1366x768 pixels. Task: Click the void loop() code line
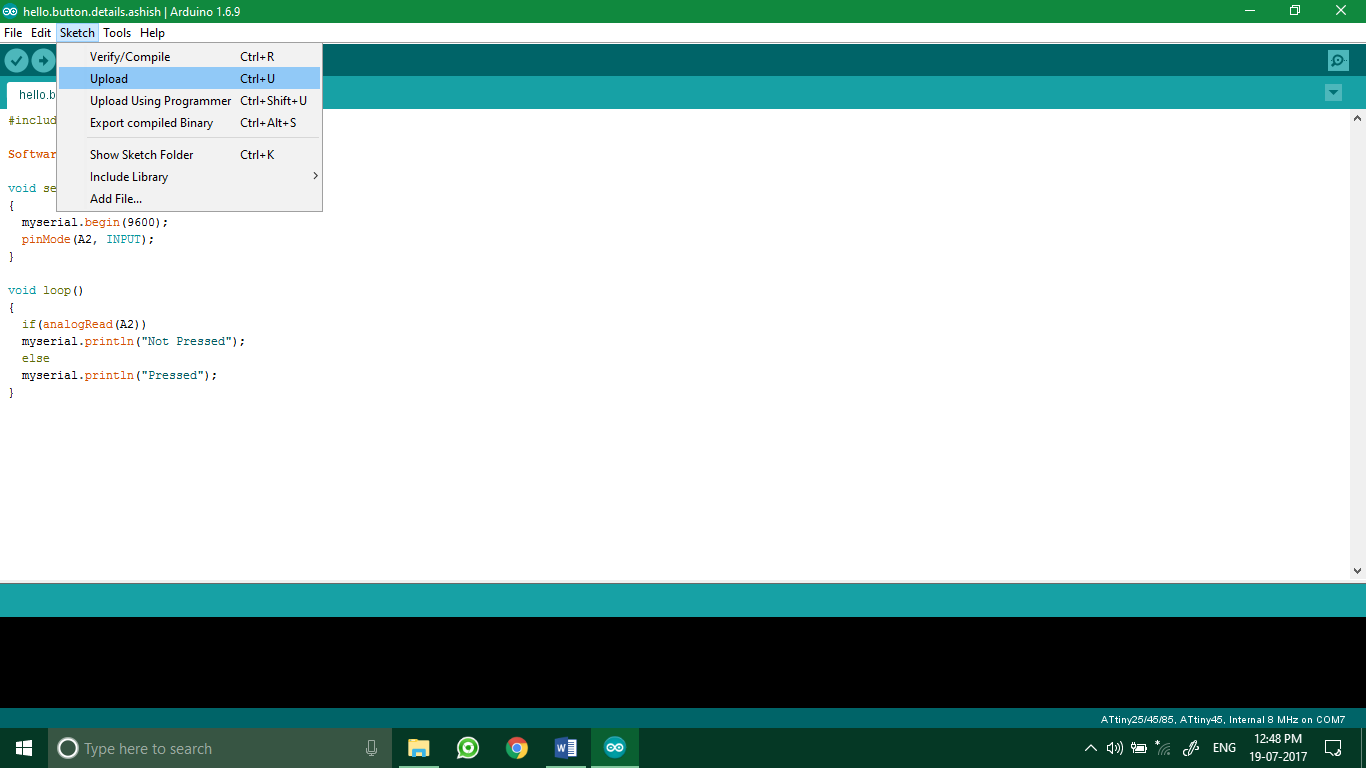coord(46,290)
